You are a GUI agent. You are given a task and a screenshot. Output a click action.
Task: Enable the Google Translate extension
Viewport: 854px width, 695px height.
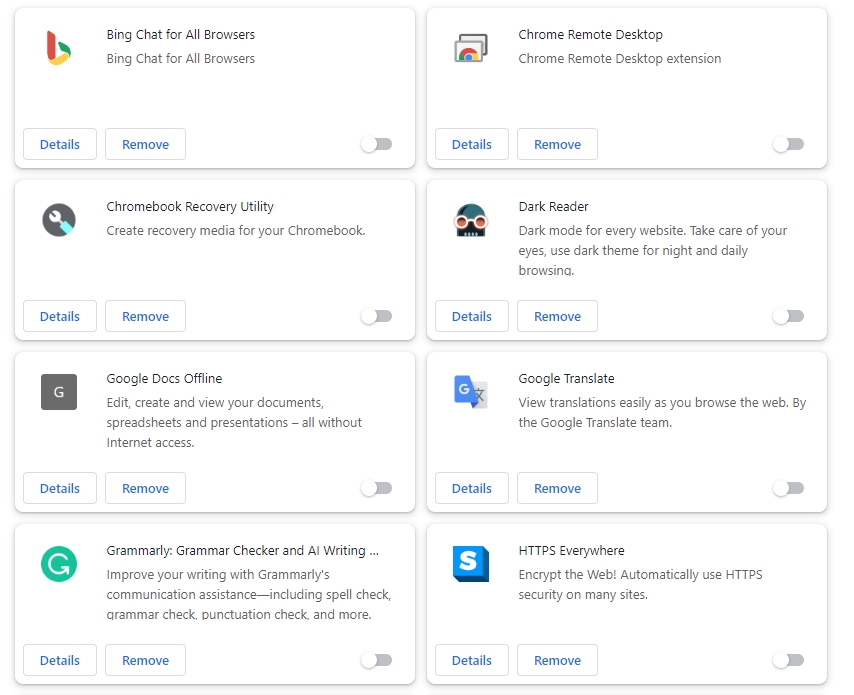[x=788, y=488]
